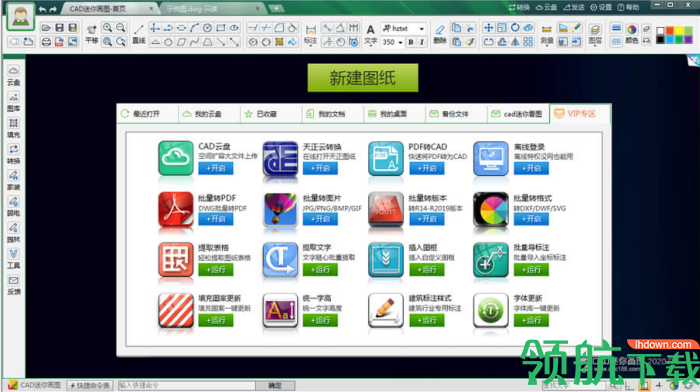This screenshot has height=392, width=700.
Task: Open 云盘 in left sidebar
Action: pos(13,75)
